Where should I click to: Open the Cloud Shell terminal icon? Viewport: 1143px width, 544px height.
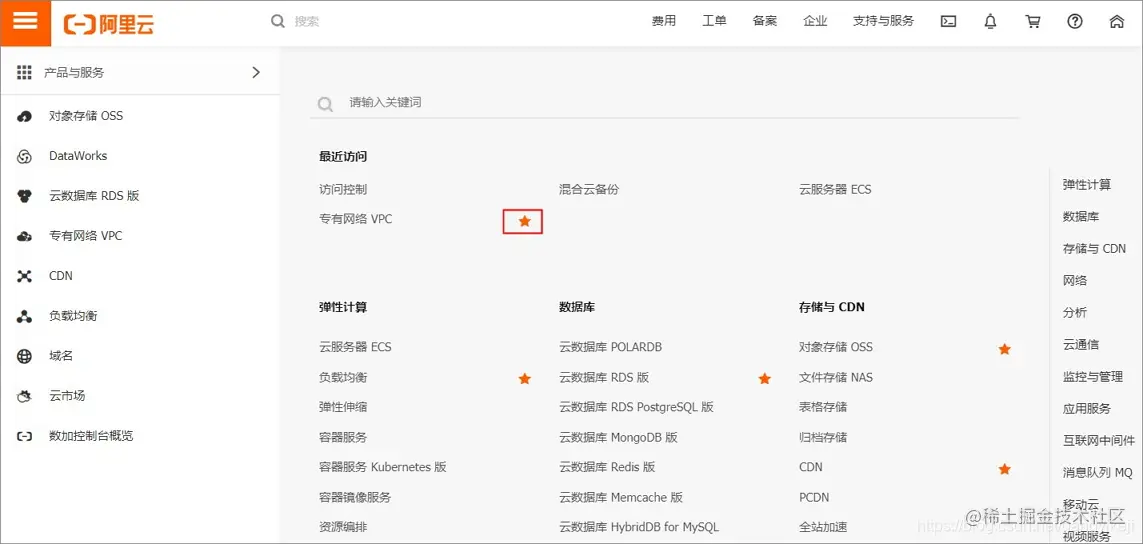[948, 22]
